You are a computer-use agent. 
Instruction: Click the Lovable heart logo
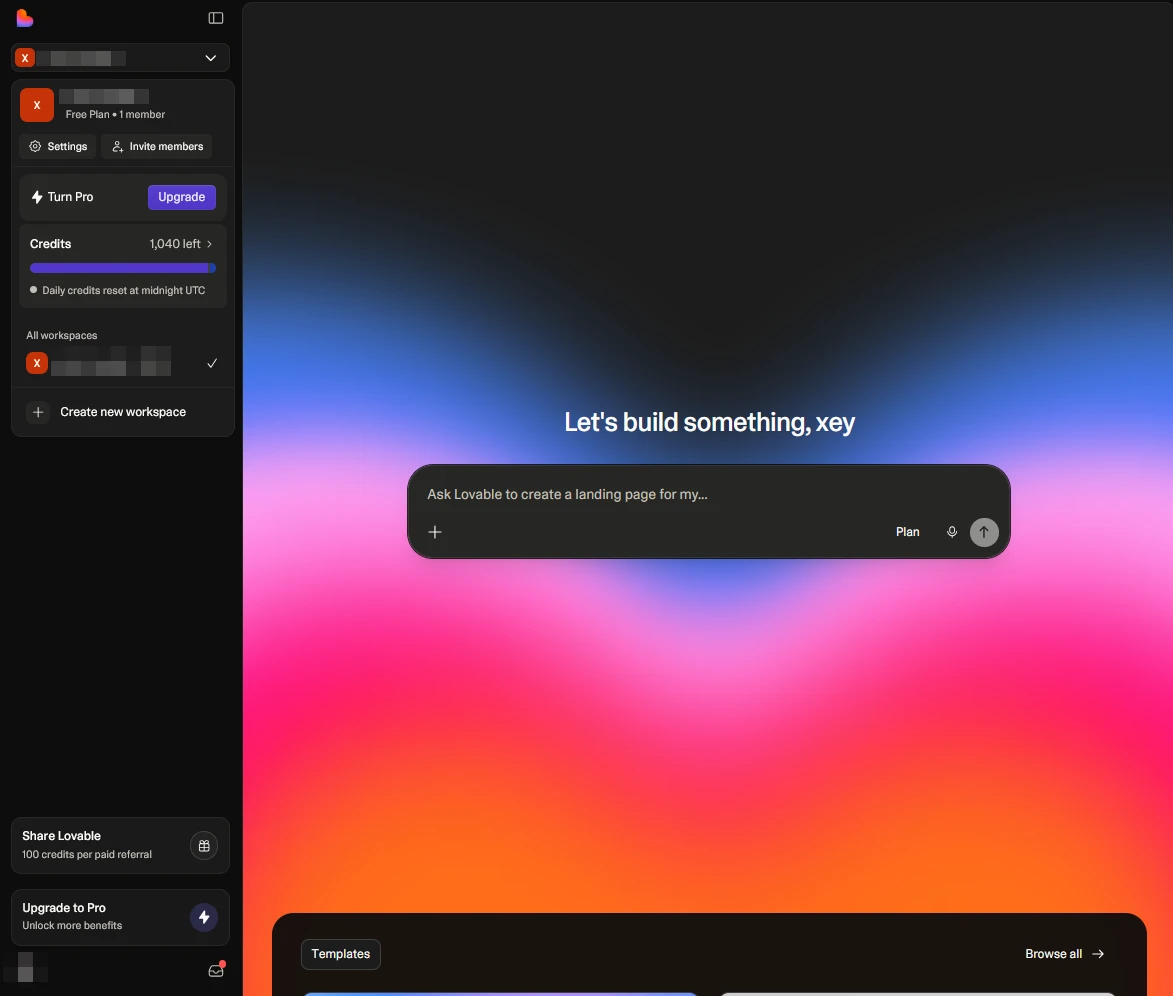(25, 18)
